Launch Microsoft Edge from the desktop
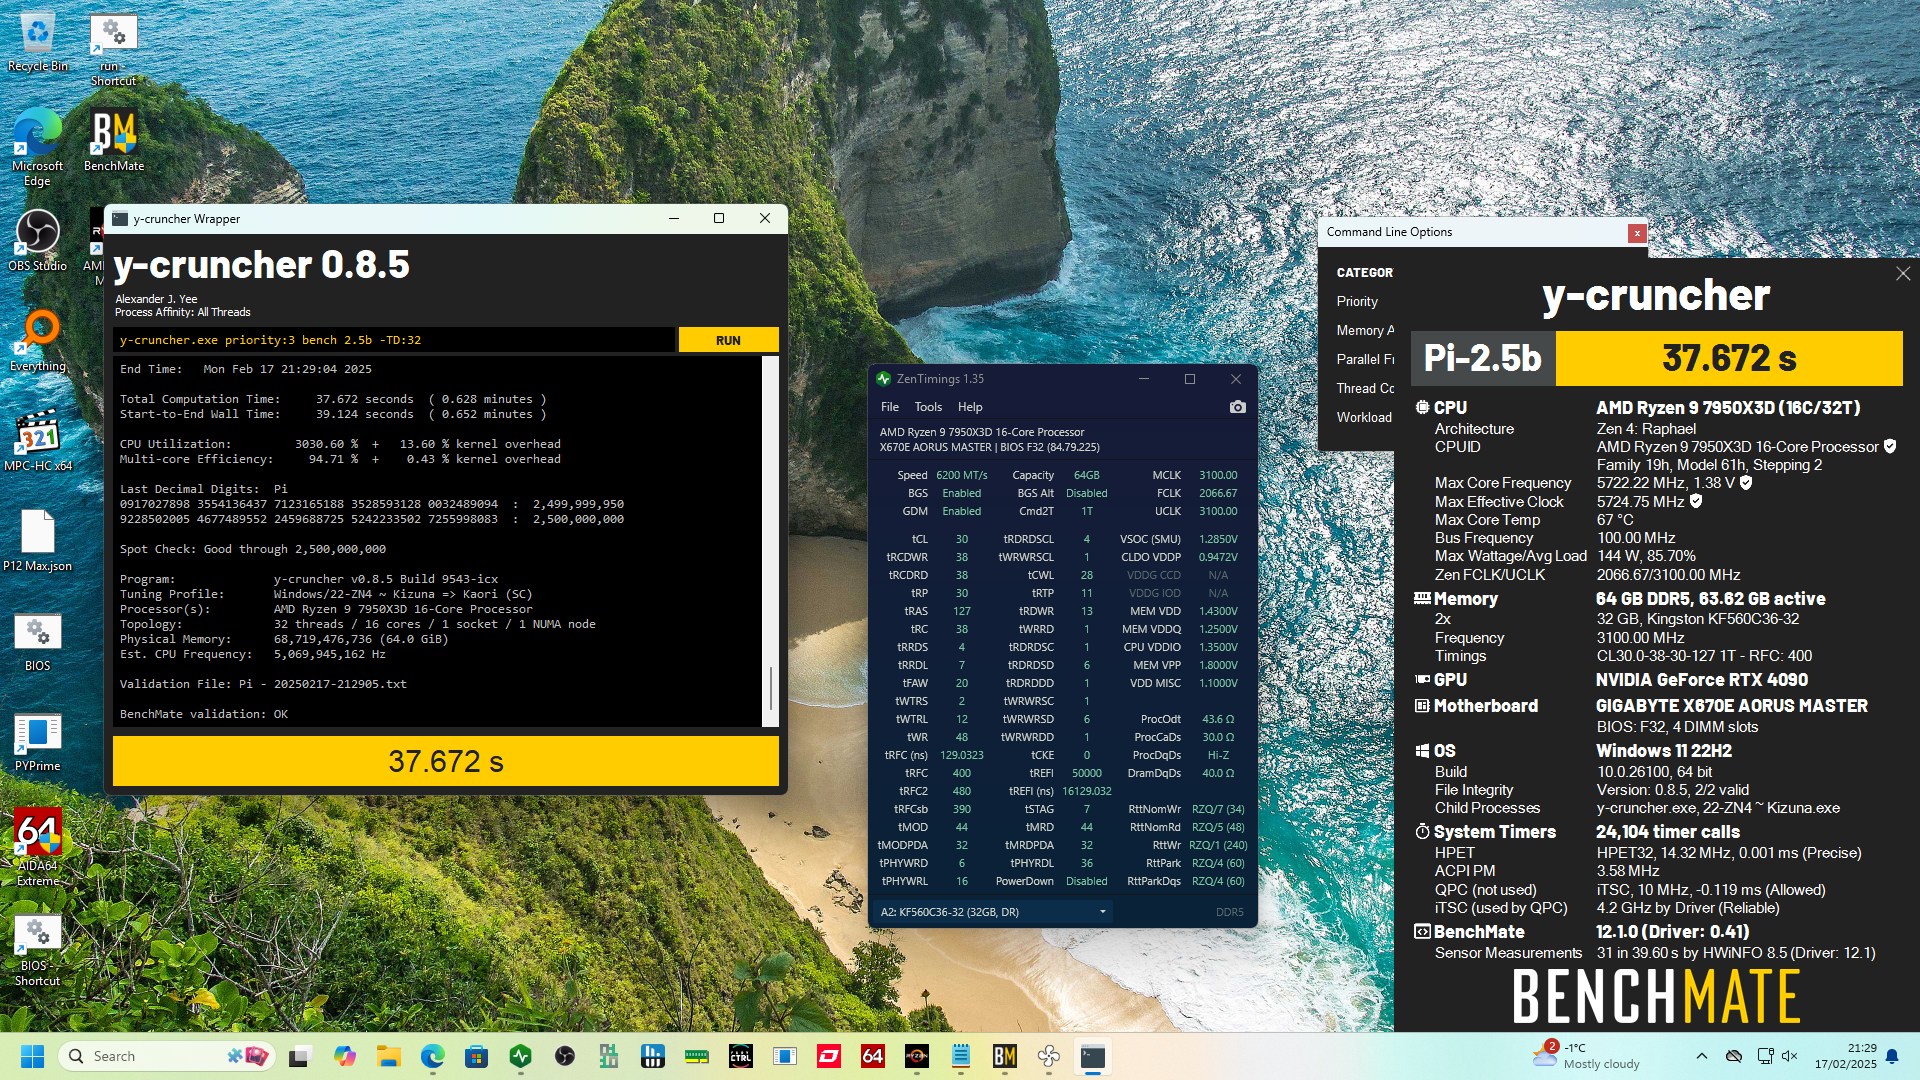 (x=37, y=147)
